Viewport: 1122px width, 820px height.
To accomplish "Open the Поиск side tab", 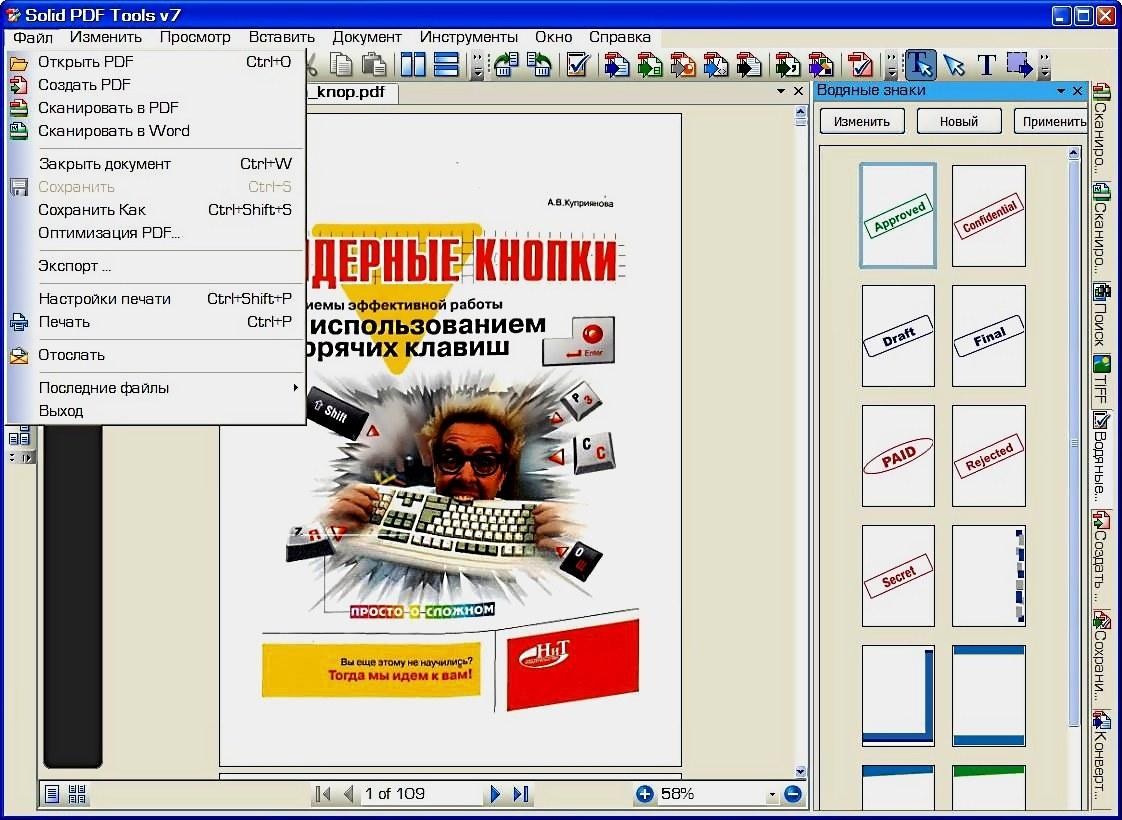I will tap(1101, 313).
